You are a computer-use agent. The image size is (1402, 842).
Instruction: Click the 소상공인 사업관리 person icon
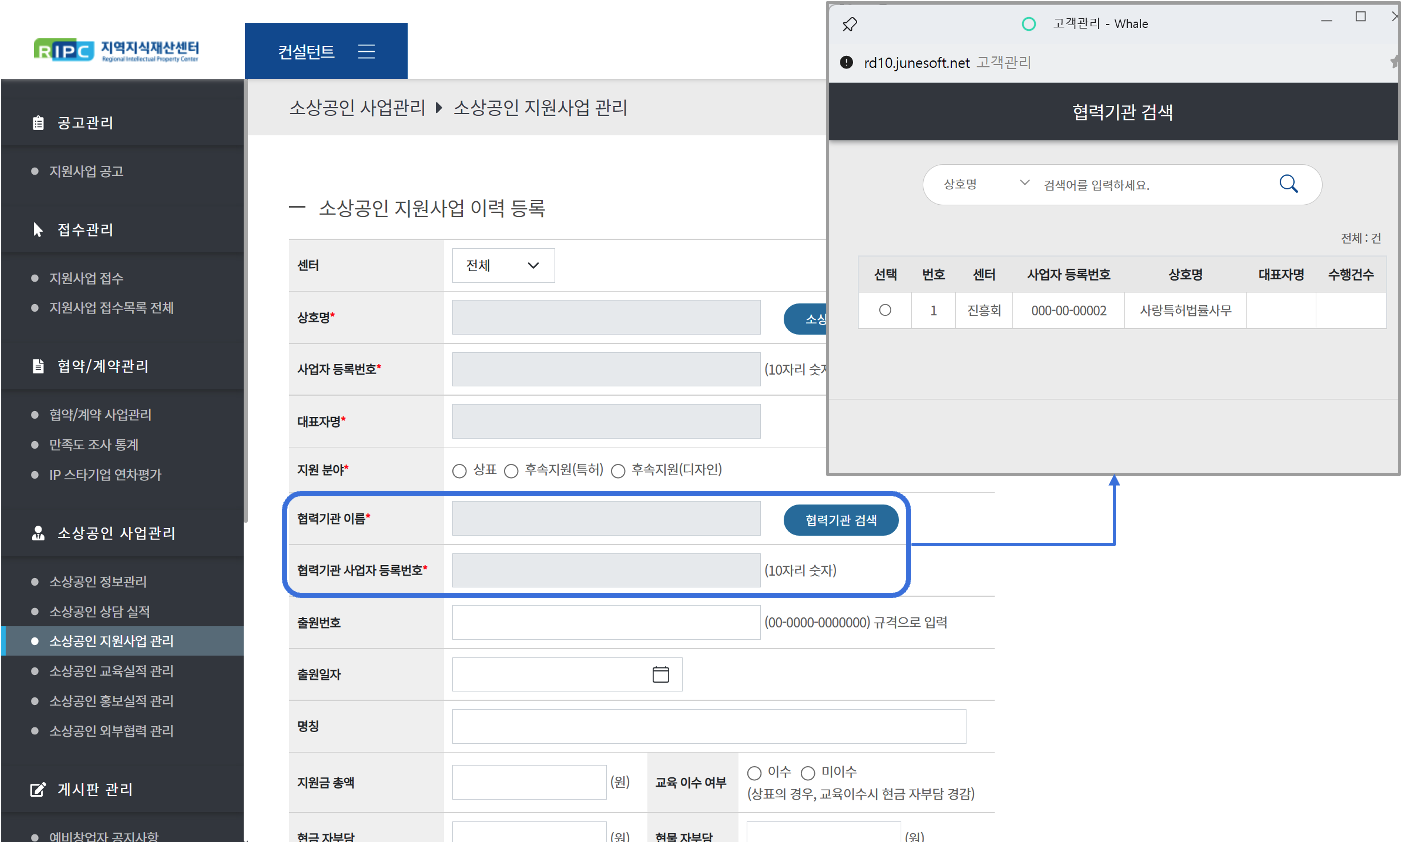pyautogui.click(x=38, y=534)
